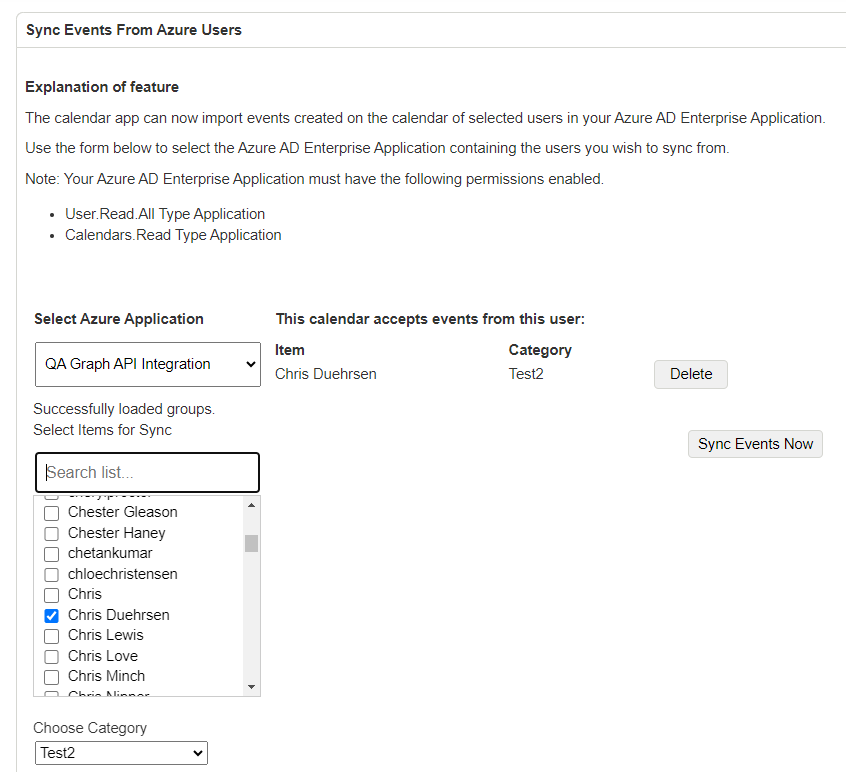Viewport: 846px width, 772px height.
Task: Click the user list scroll up arrow
Action: (x=251, y=505)
